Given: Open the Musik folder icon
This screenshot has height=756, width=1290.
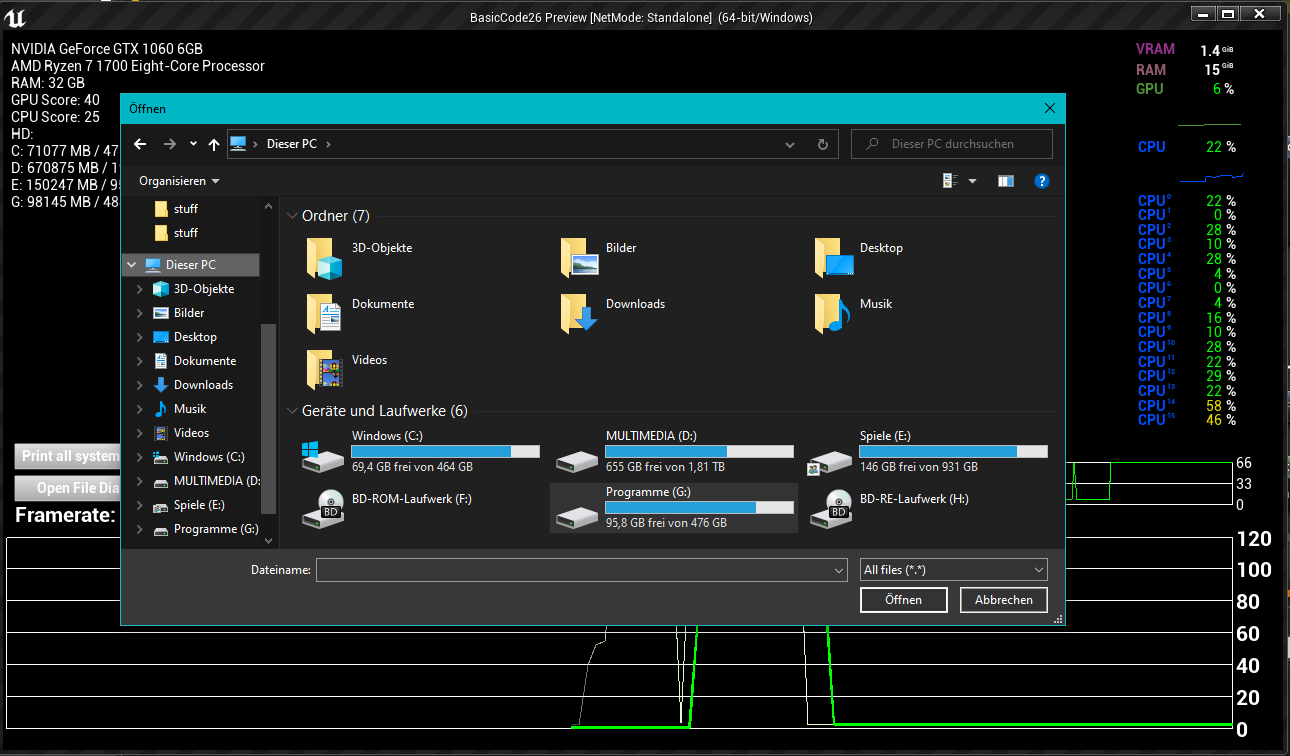Looking at the screenshot, I should pos(832,314).
